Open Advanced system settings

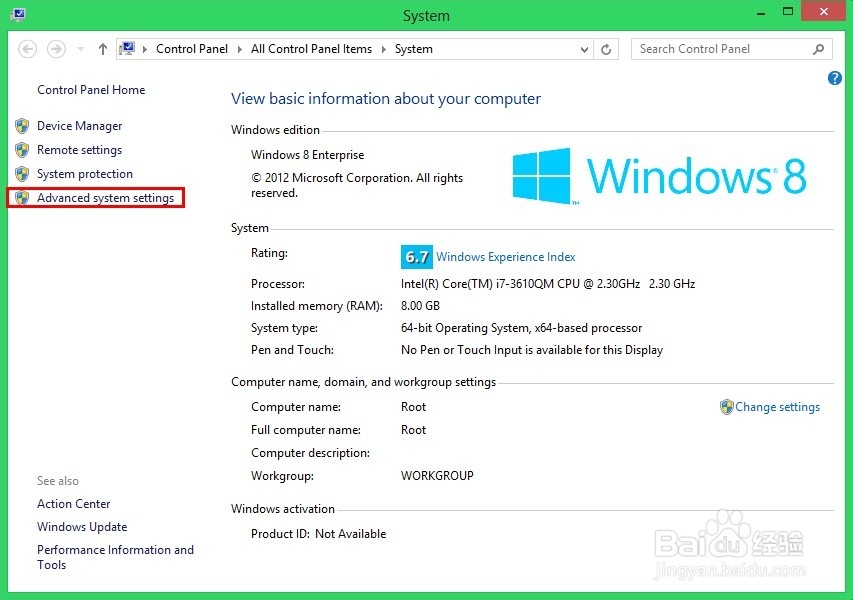click(106, 197)
